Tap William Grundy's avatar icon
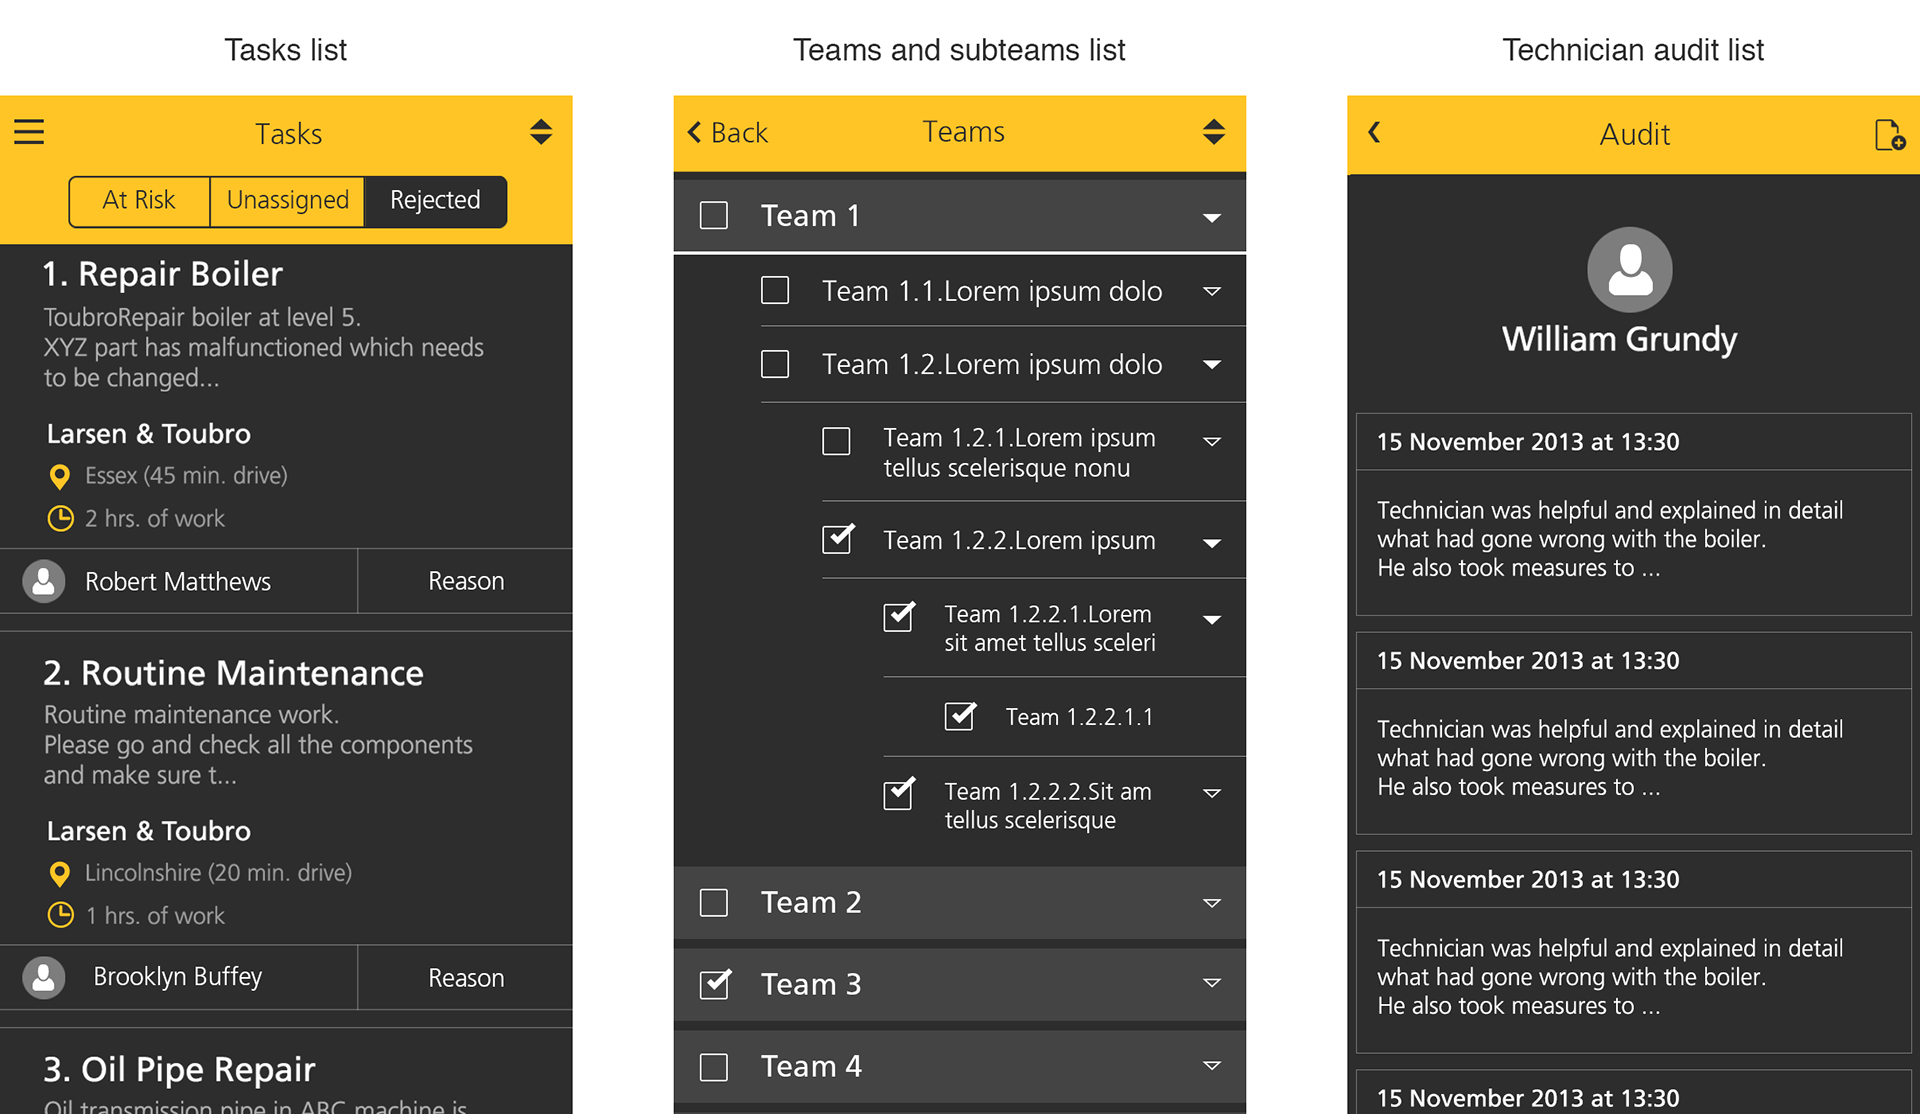1920x1114 pixels. [x=1630, y=269]
